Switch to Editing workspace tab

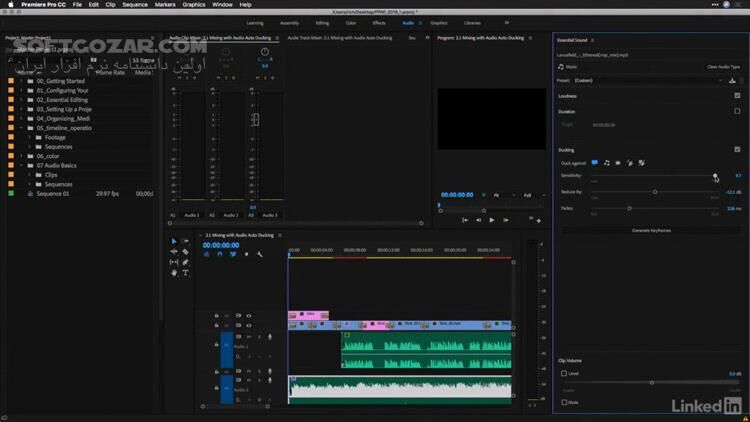pyautogui.click(x=322, y=23)
